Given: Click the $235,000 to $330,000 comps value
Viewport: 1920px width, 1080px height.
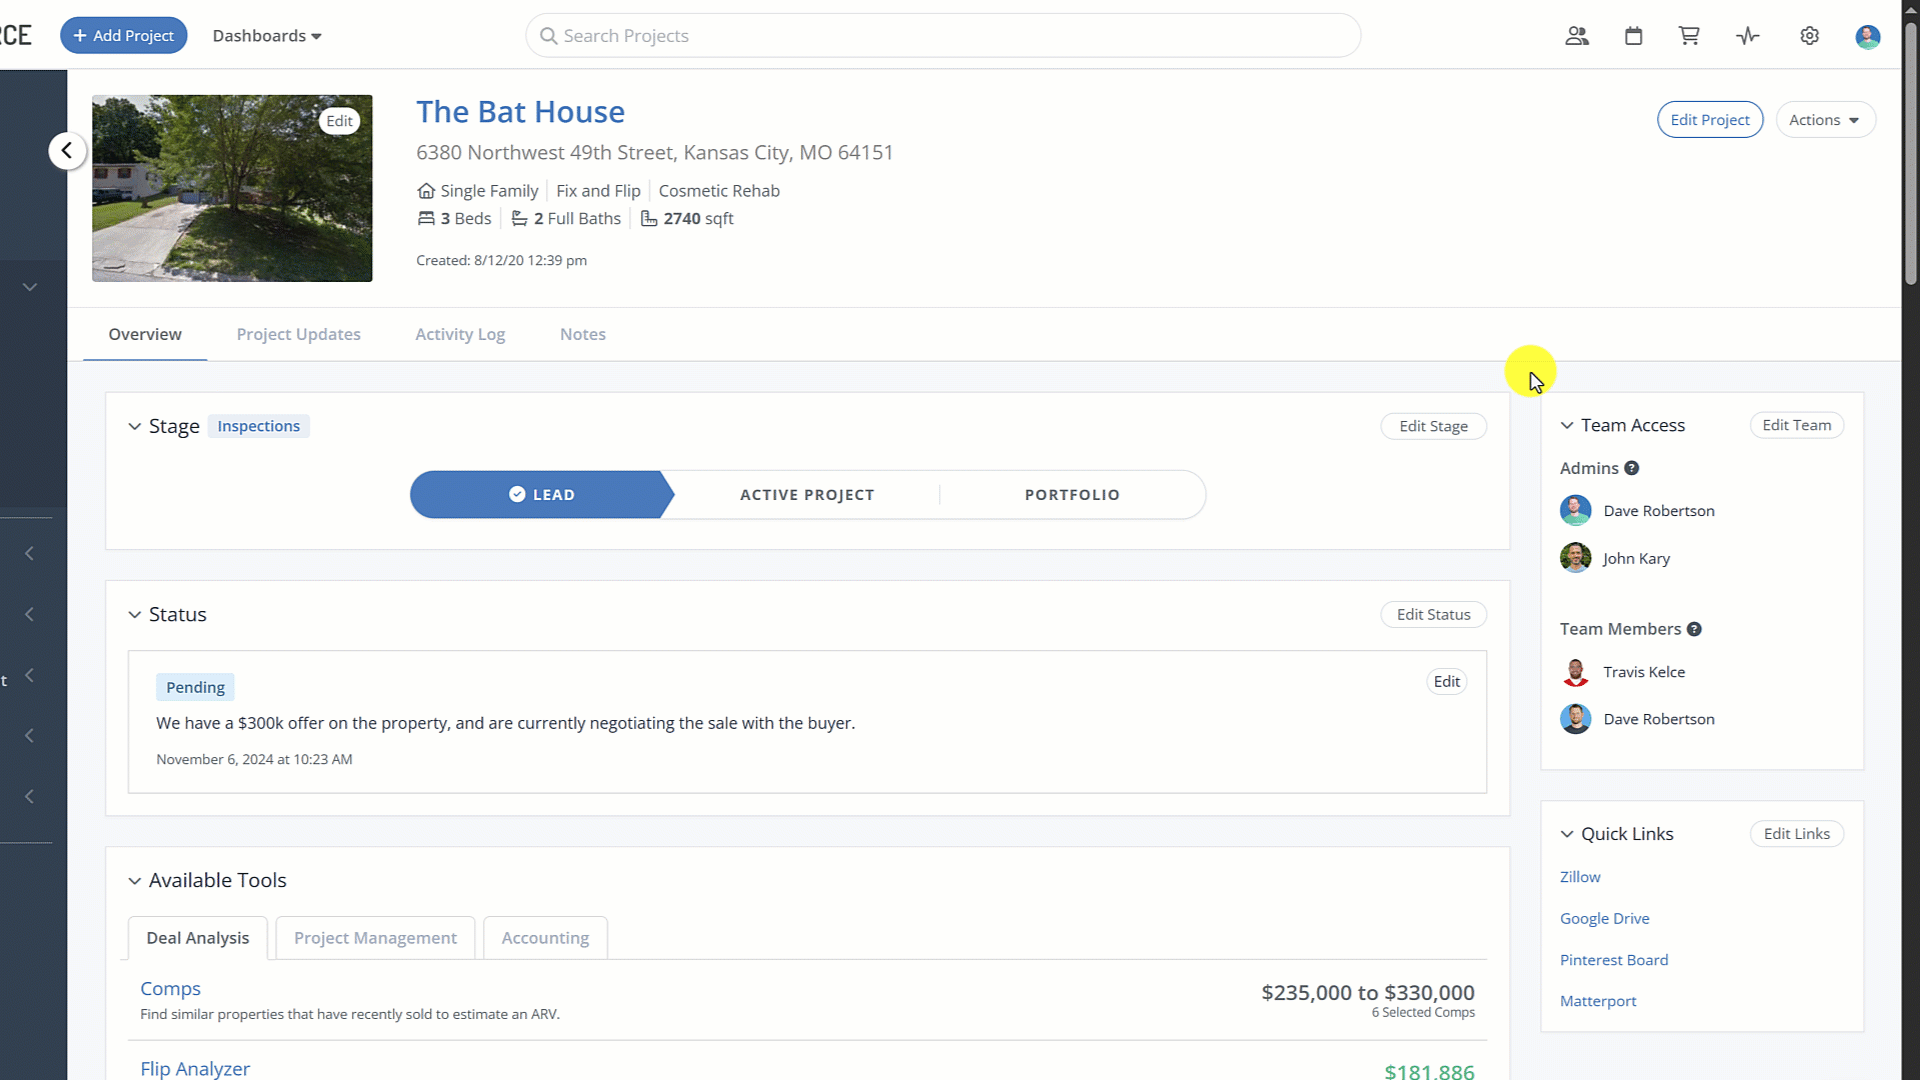Looking at the screenshot, I should [x=1367, y=993].
